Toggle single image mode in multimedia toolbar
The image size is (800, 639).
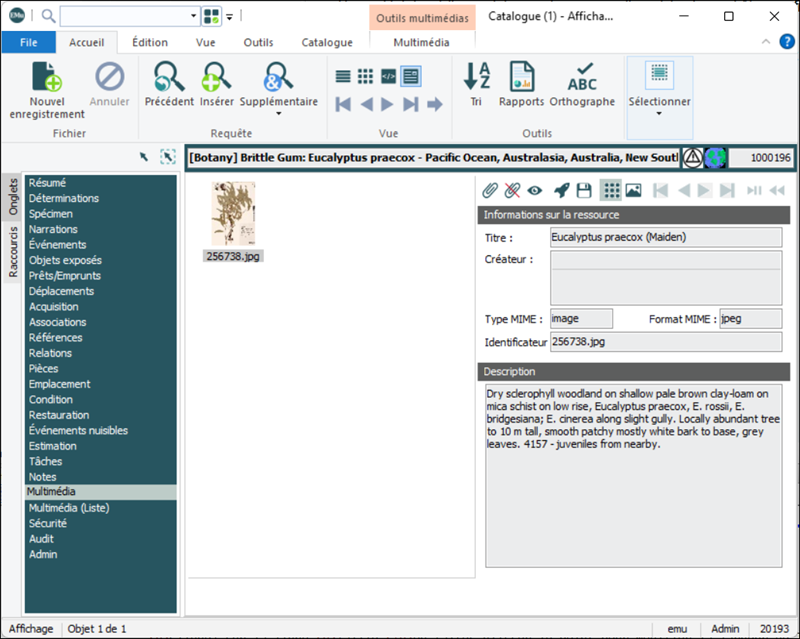pyautogui.click(x=634, y=191)
